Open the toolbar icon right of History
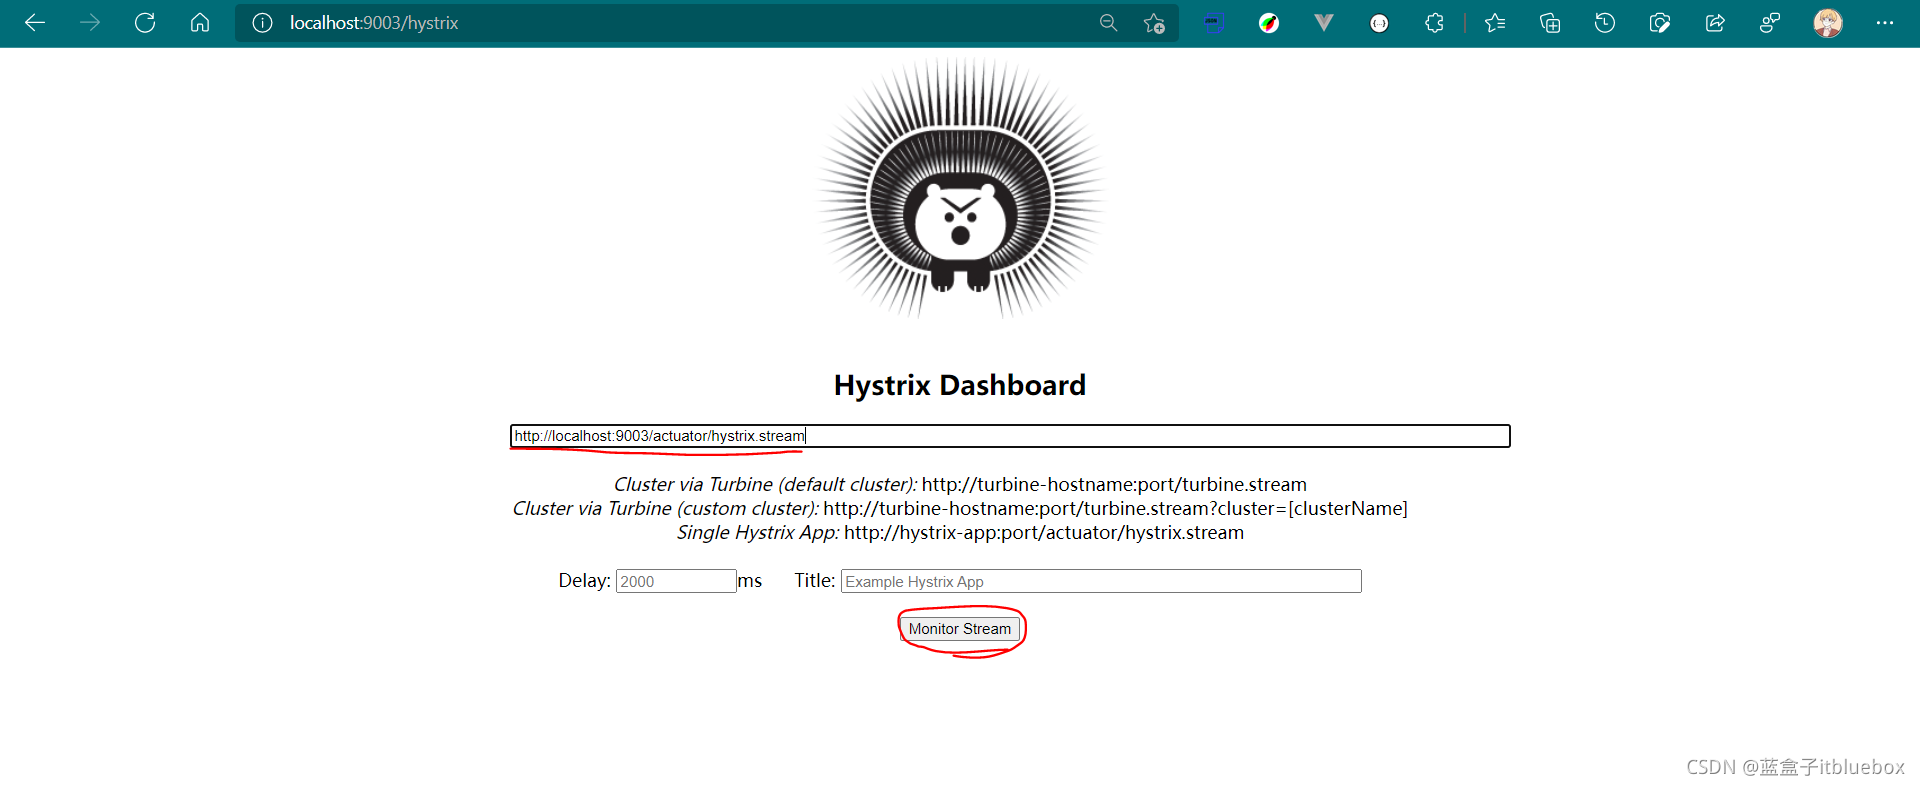This screenshot has width=1920, height=785. tap(1660, 23)
